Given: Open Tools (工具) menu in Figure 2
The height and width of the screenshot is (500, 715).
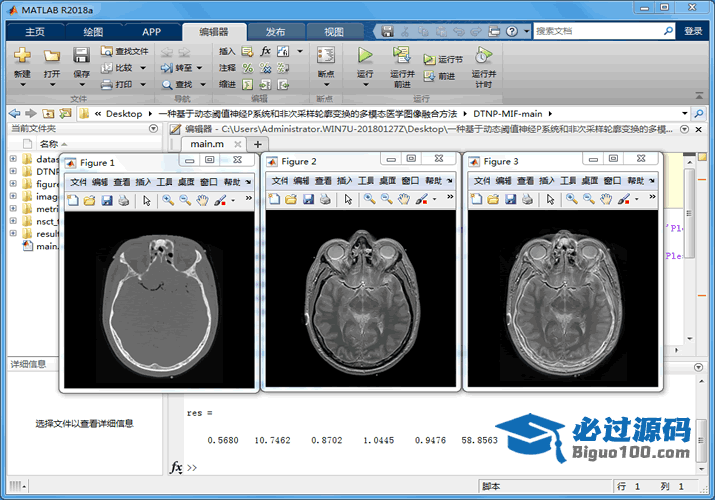Looking at the screenshot, I should click(x=366, y=181).
